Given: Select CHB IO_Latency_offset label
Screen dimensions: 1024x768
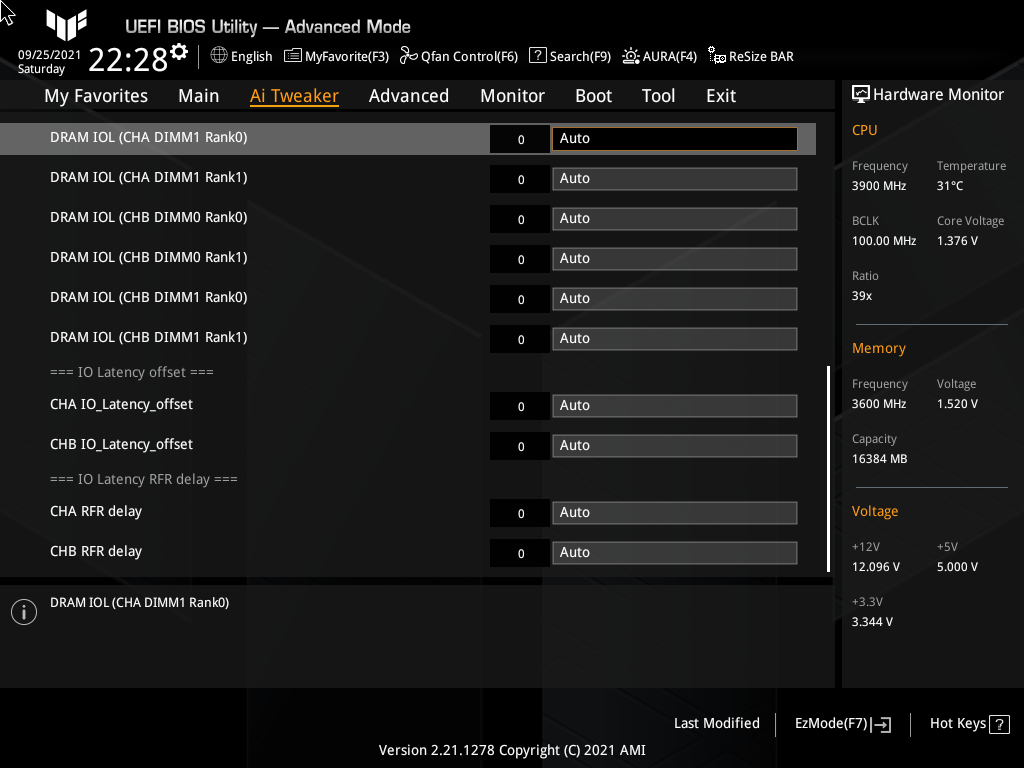Looking at the screenshot, I should [121, 444].
